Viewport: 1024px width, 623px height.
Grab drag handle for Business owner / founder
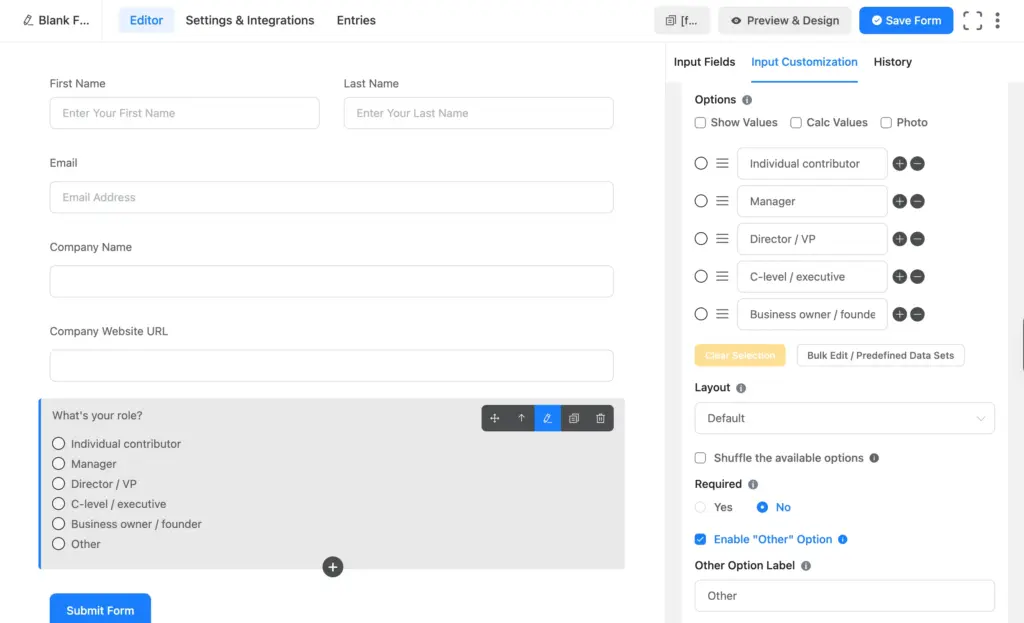click(x=722, y=314)
